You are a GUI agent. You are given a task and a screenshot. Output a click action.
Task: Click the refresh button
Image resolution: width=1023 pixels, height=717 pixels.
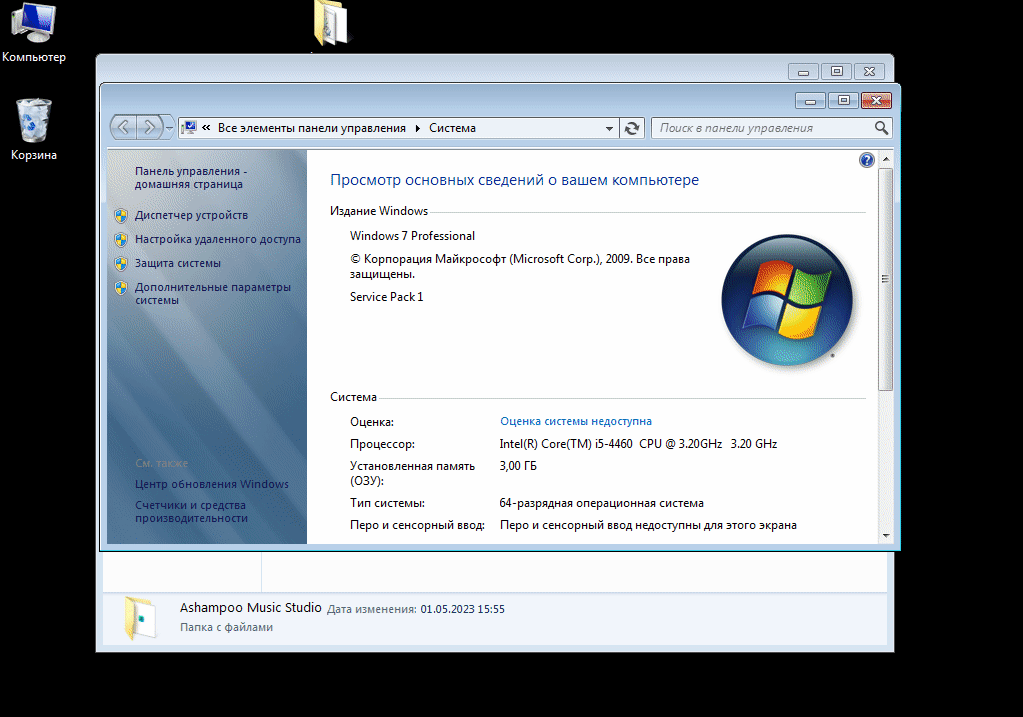coord(632,128)
